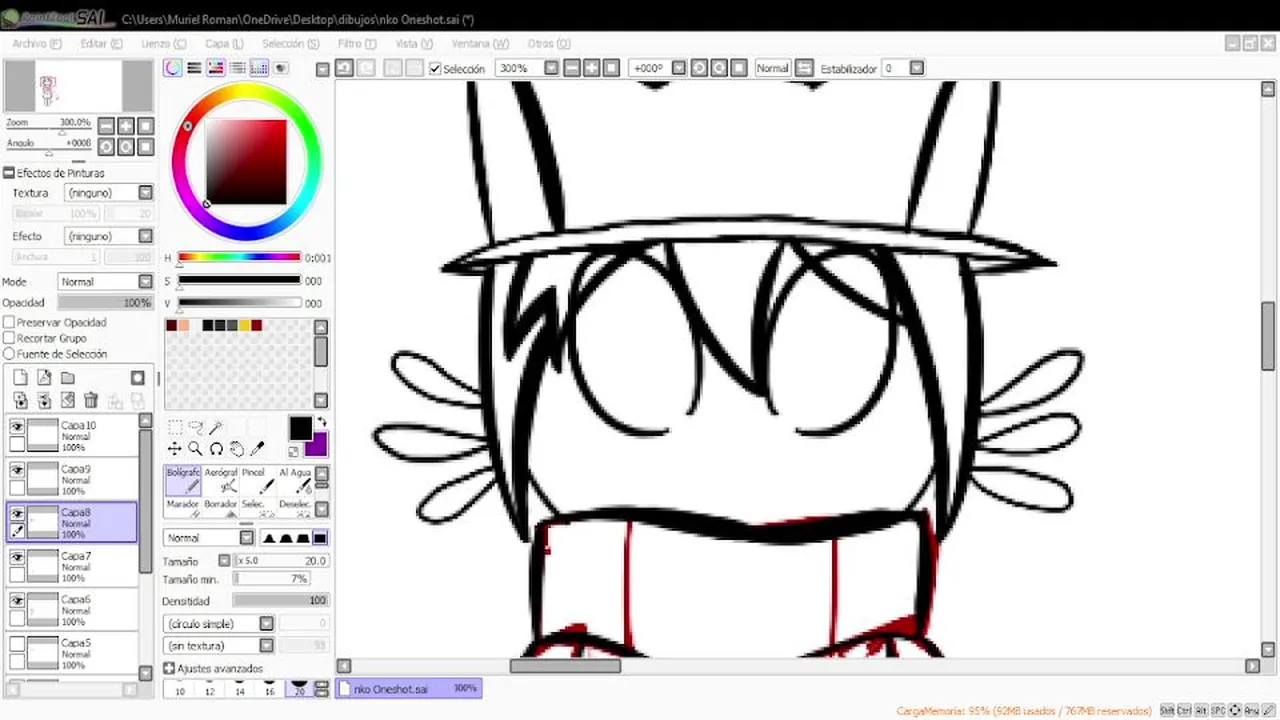The image size is (1280, 720).
Task: Select the Aerógrafo airbrush tool
Action: click(221, 480)
